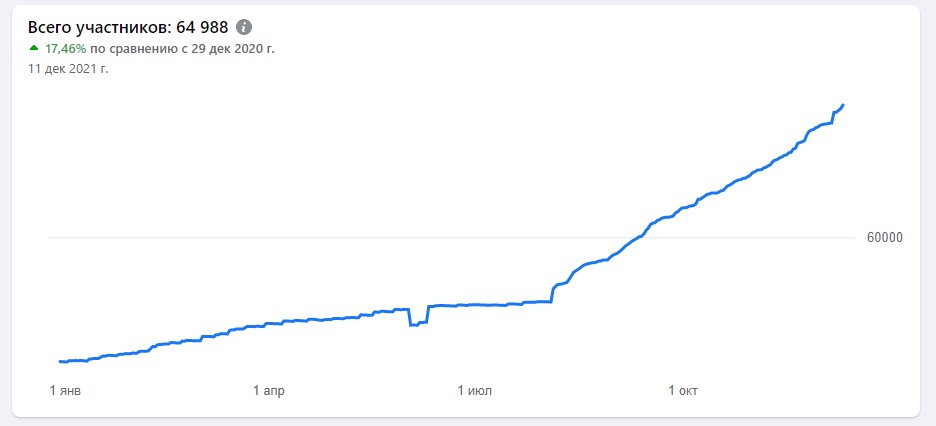This screenshot has width=936, height=426.
Task: Click the blue line above "1 окт" label
Action: 683,209
